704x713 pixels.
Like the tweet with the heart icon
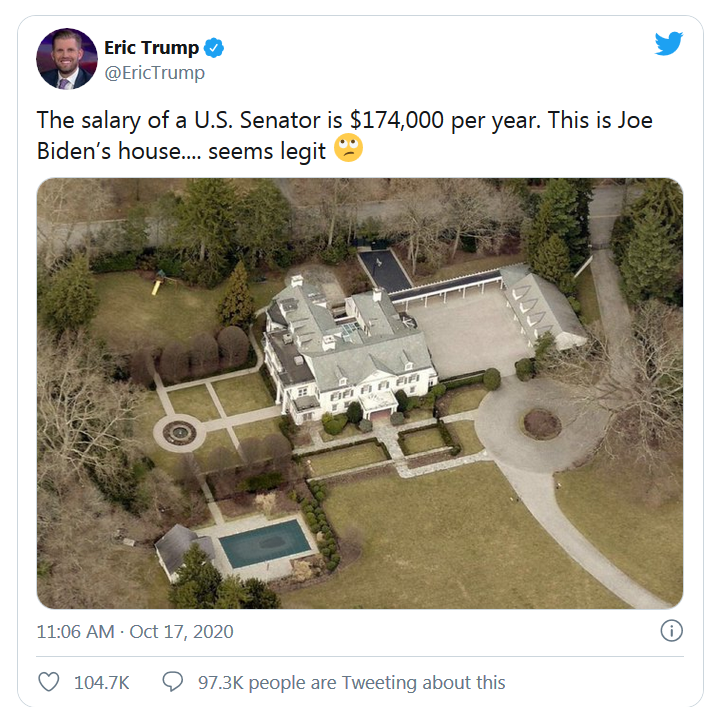48,682
